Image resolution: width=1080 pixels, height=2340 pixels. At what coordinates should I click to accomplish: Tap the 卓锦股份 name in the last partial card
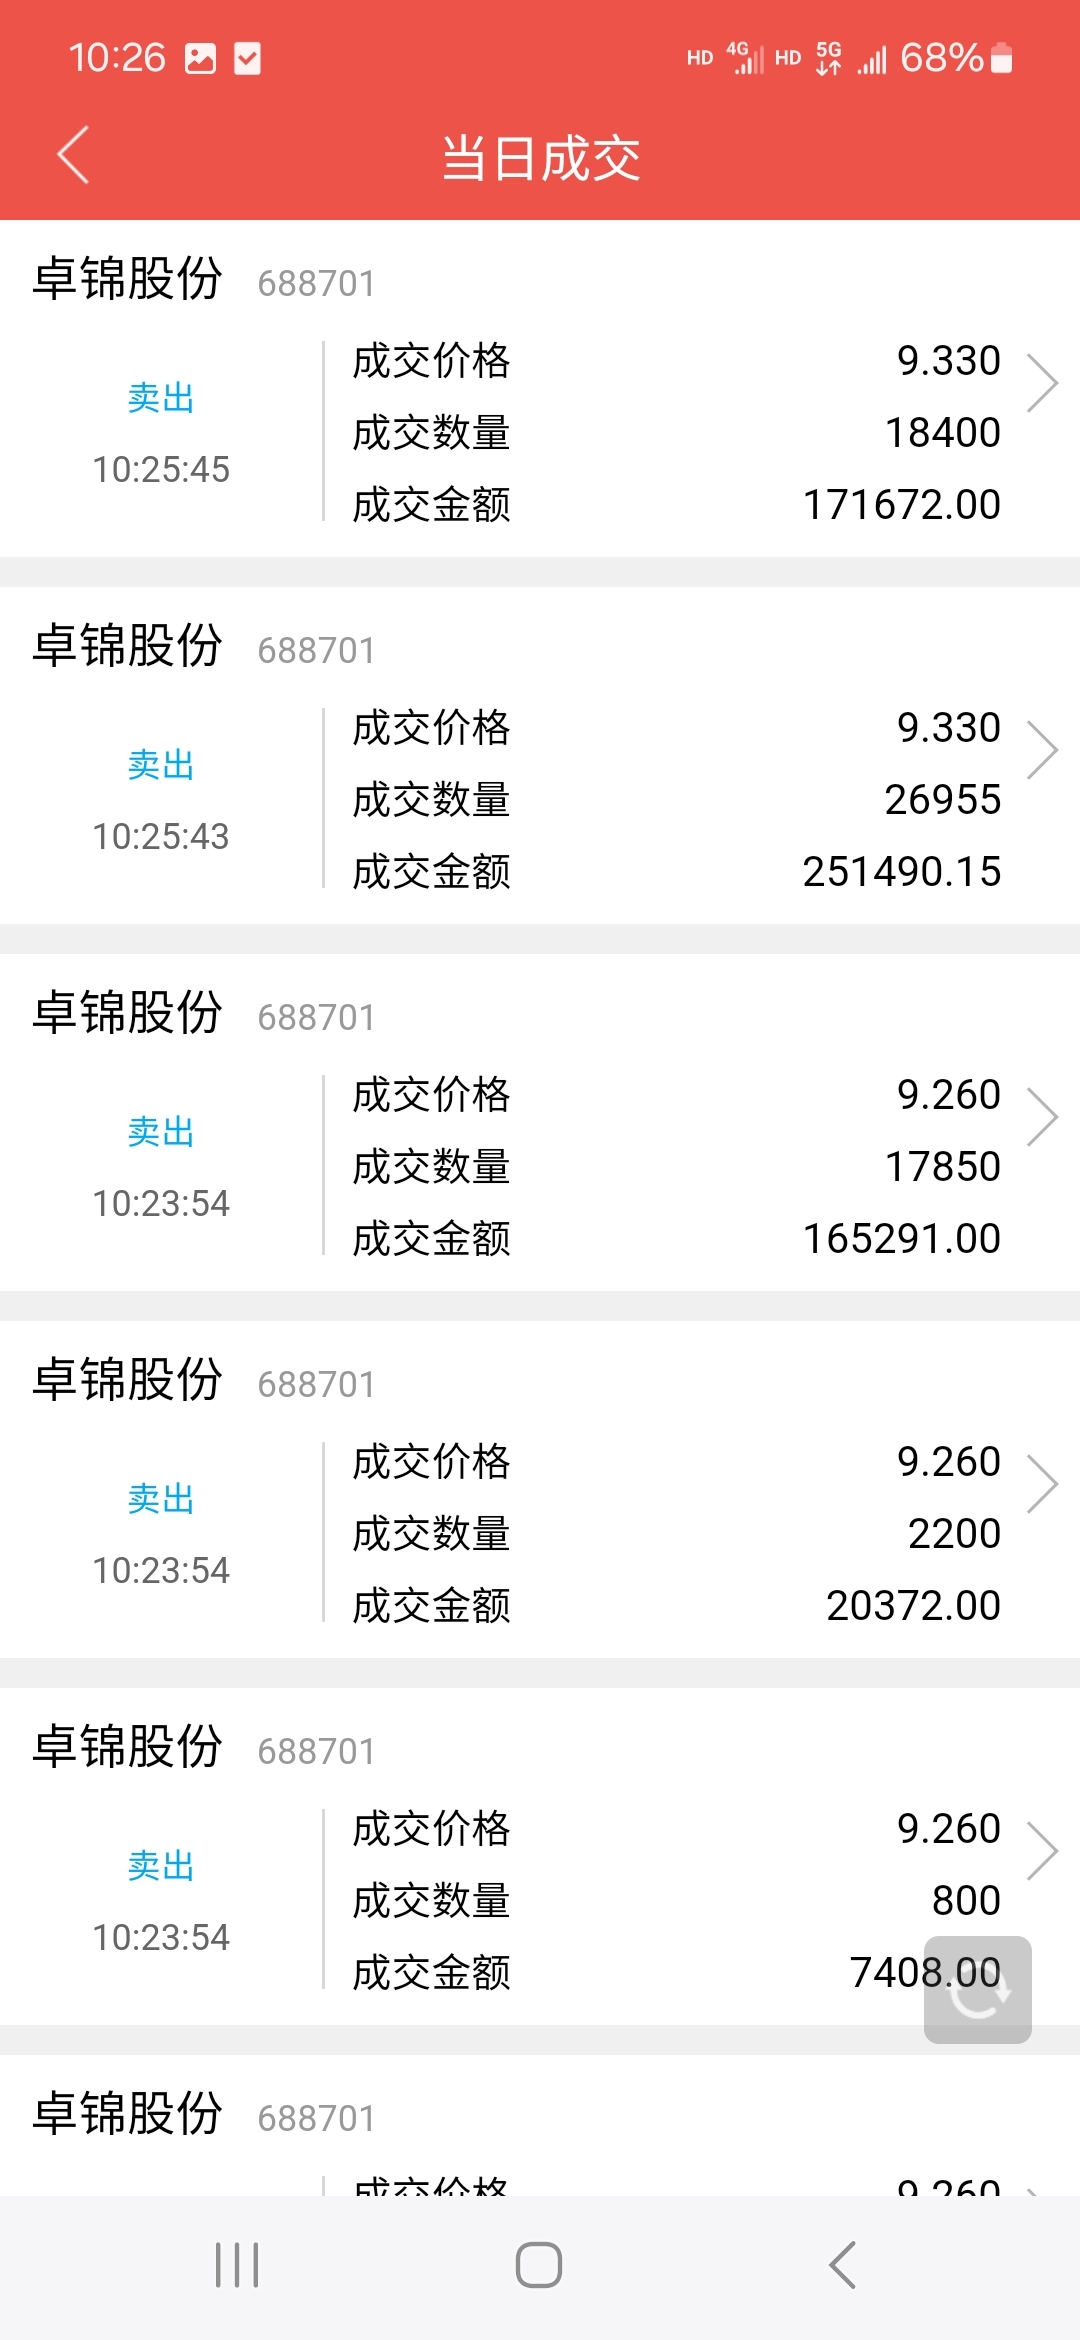[x=127, y=2114]
